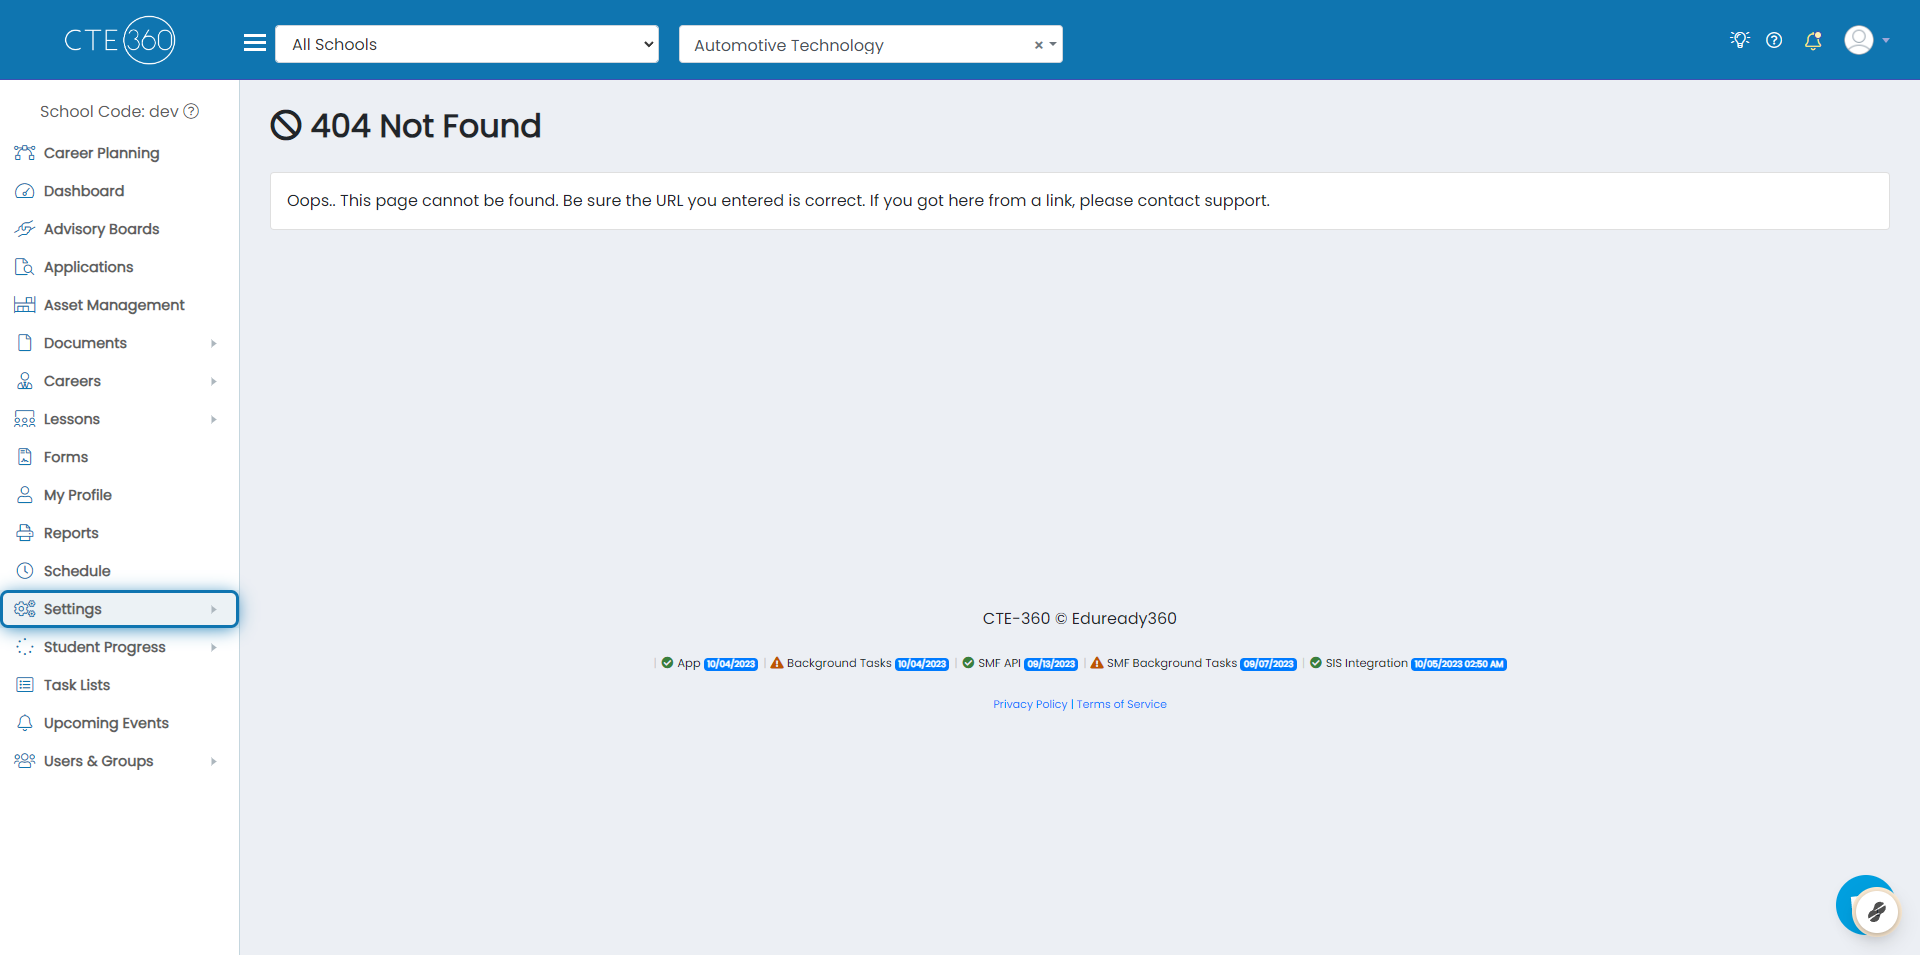Open the Automotive Technology program dropdown
This screenshot has width=1920, height=955.
coord(1053,45)
